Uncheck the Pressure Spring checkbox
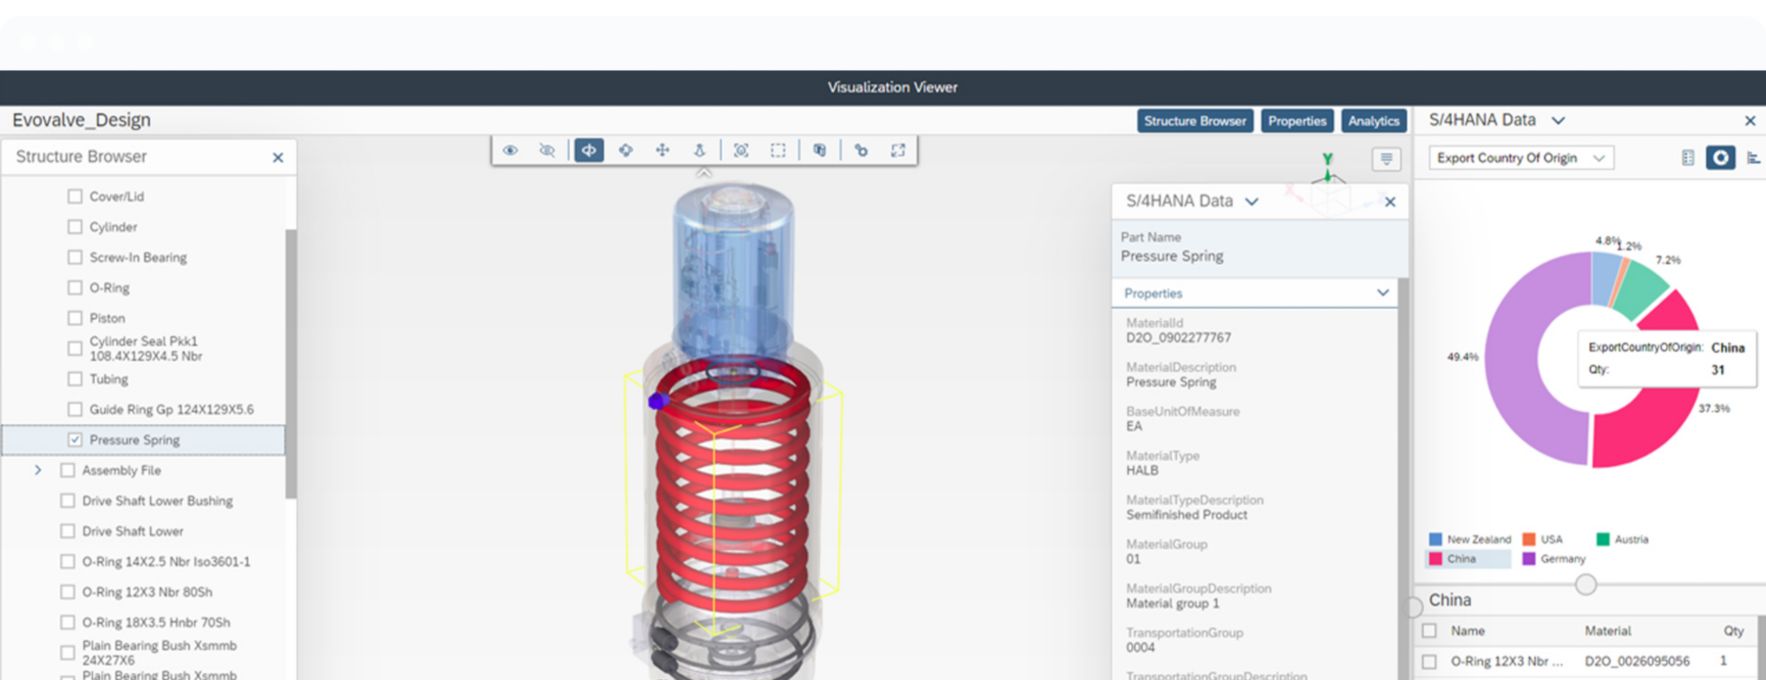Image resolution: width=1766 pixels, height=680 pixels. 75,440
